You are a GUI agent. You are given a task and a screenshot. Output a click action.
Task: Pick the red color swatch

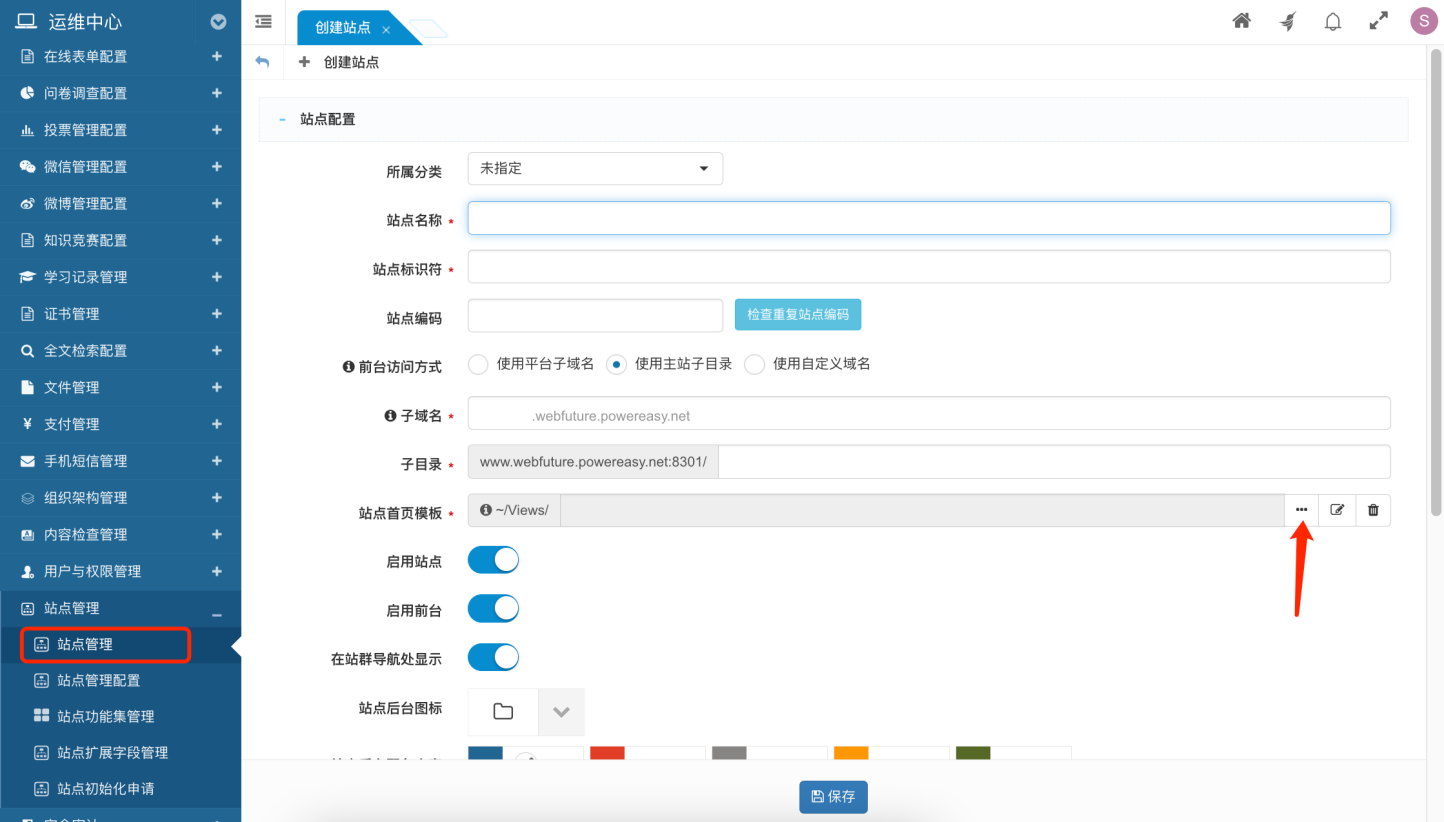607,753
